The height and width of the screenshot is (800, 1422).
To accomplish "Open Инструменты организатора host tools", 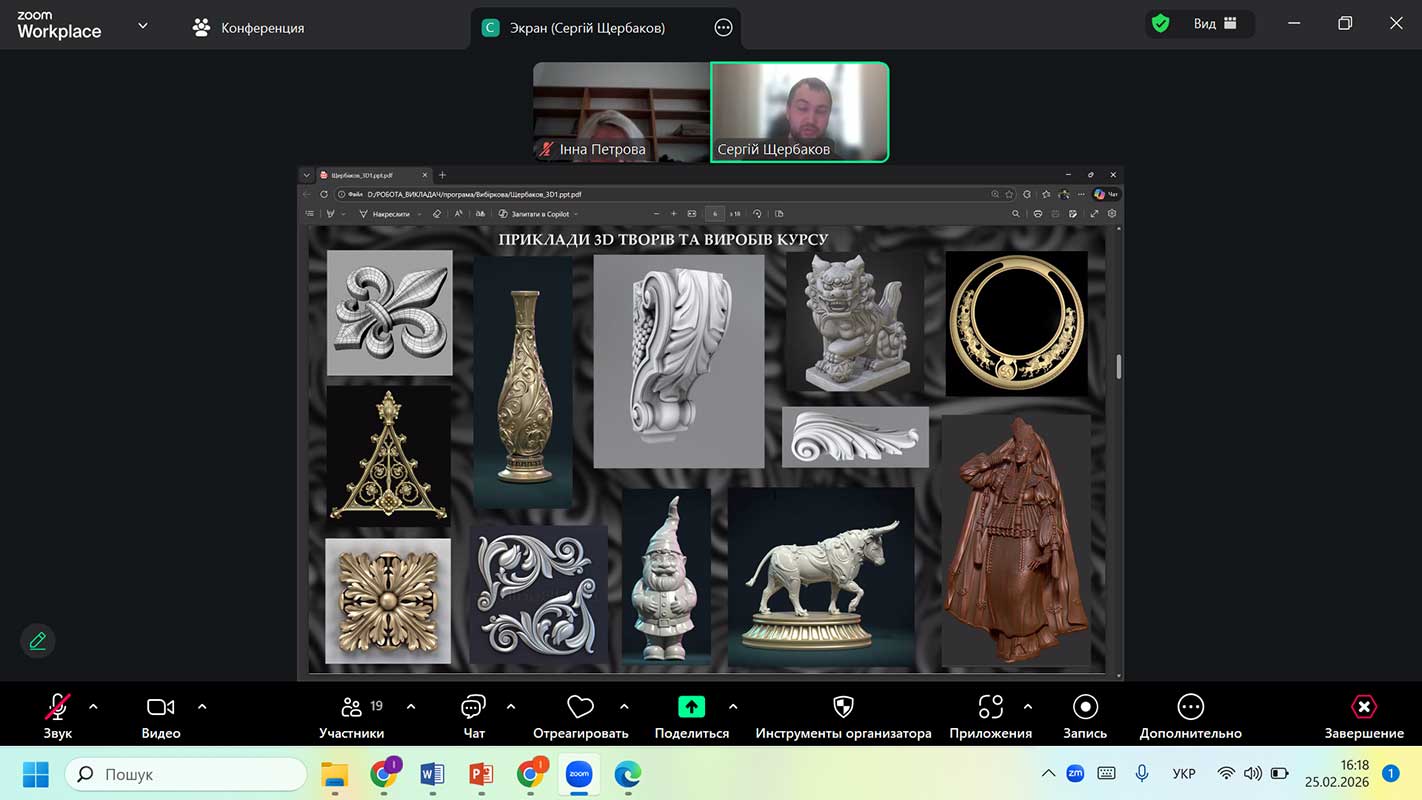I will [x=843, y=708].
